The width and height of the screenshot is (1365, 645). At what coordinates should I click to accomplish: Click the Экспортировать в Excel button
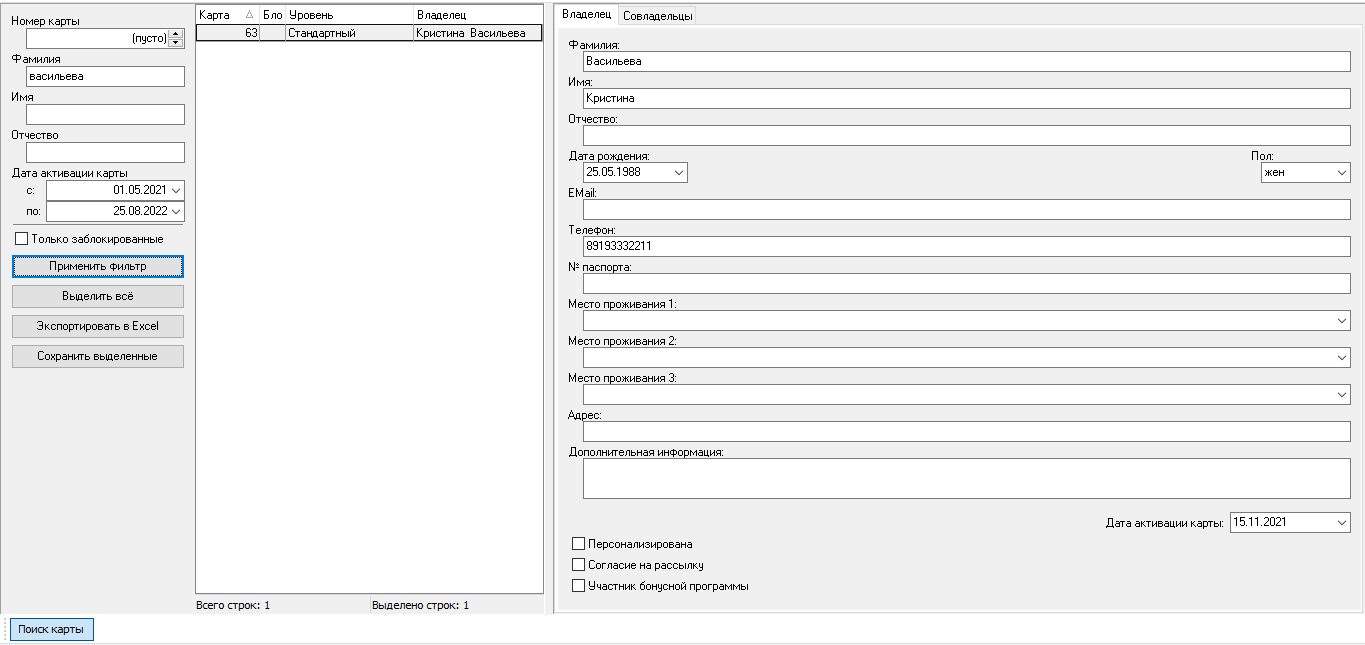pos(98,326)
